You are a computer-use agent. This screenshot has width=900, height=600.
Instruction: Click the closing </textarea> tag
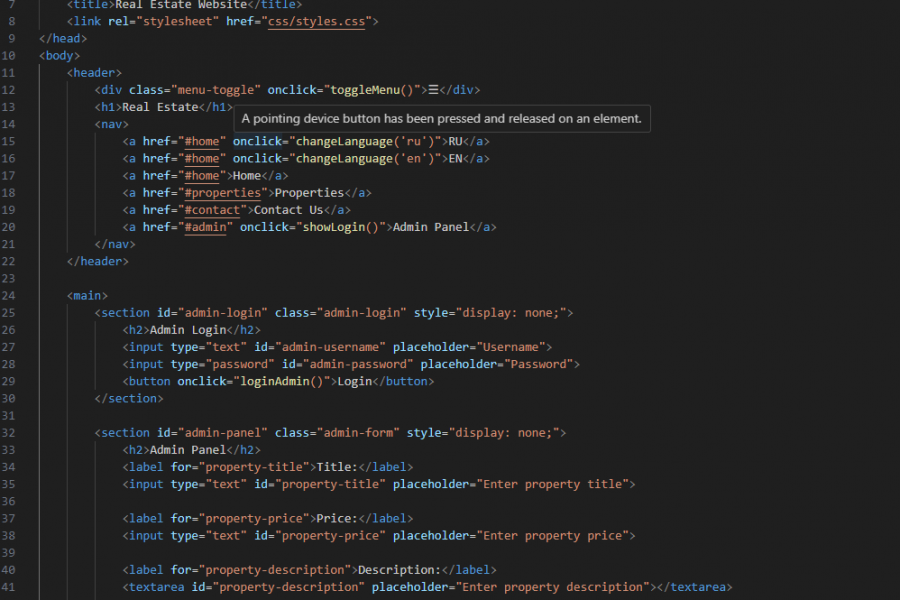click(695, 587)
